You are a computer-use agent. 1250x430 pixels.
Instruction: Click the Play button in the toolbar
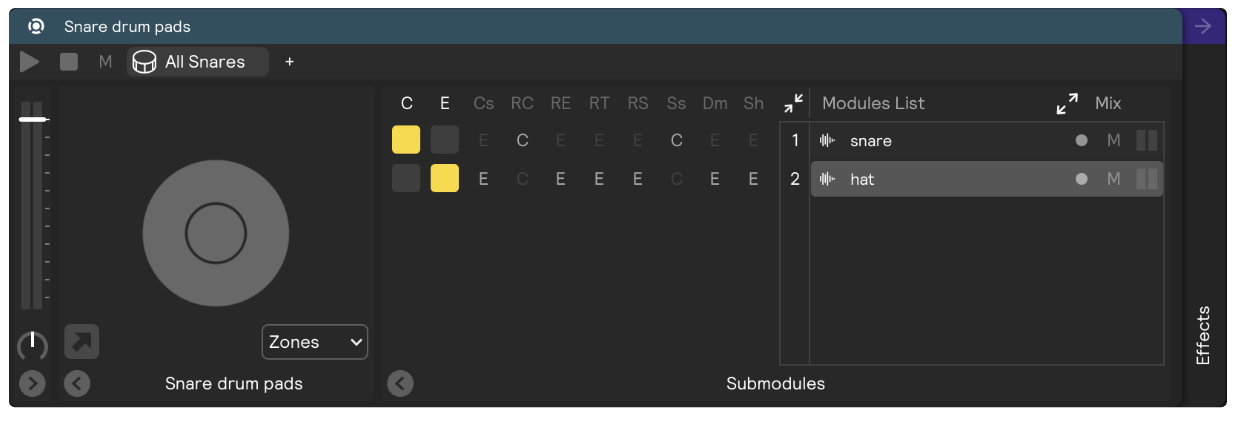pyautogui.click(x=30, y=62)
